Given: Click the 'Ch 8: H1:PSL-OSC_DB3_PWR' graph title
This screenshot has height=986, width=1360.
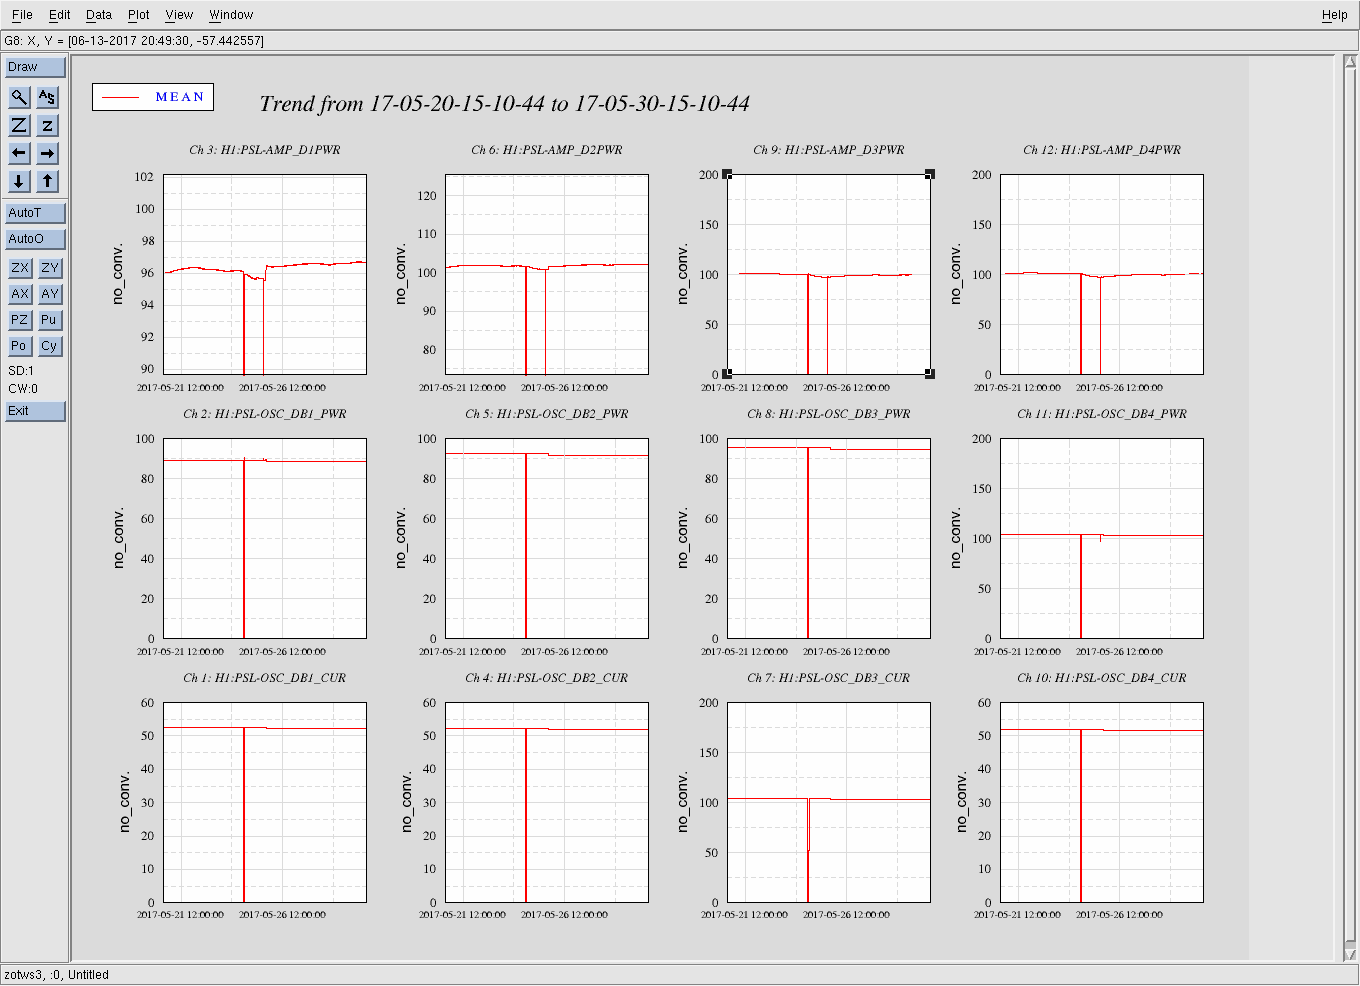Looking at the screenshot, I should (x=829, y=414).
